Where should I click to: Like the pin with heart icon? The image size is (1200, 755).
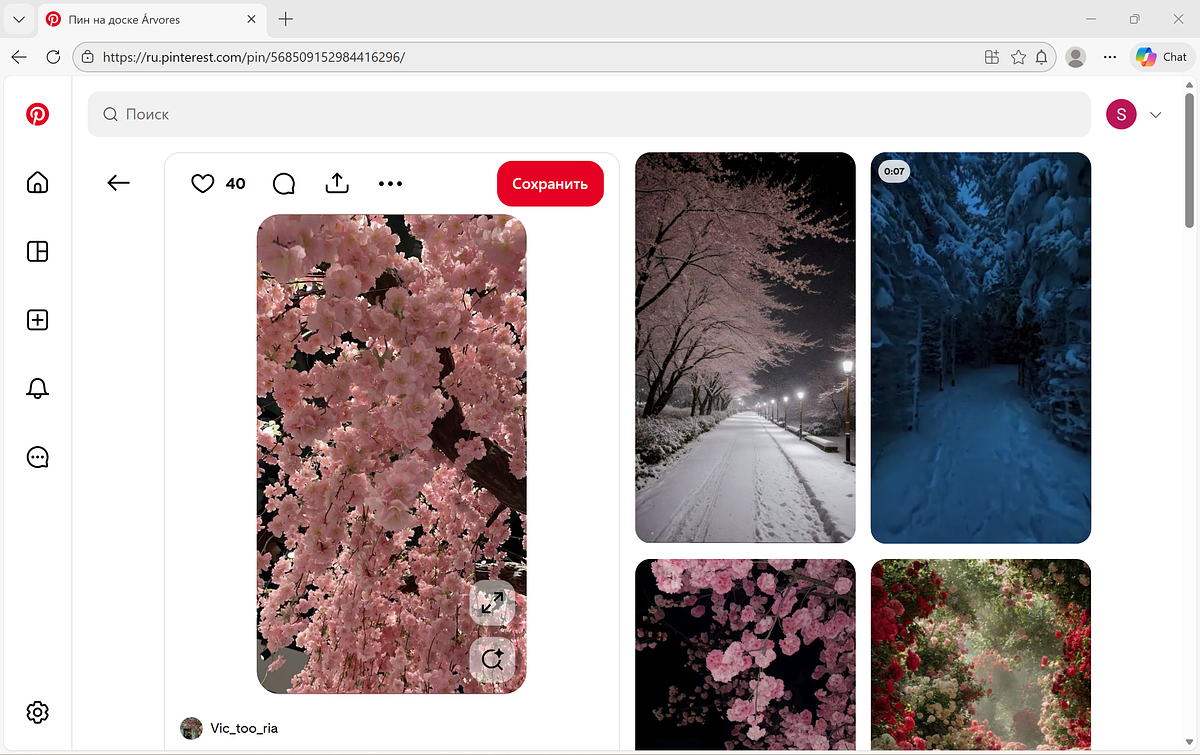(x=203, y=183)
